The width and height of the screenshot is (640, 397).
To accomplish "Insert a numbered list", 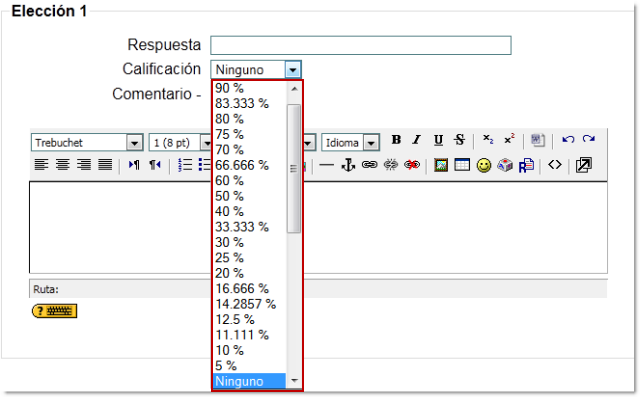I will click(x=184, y=165).
